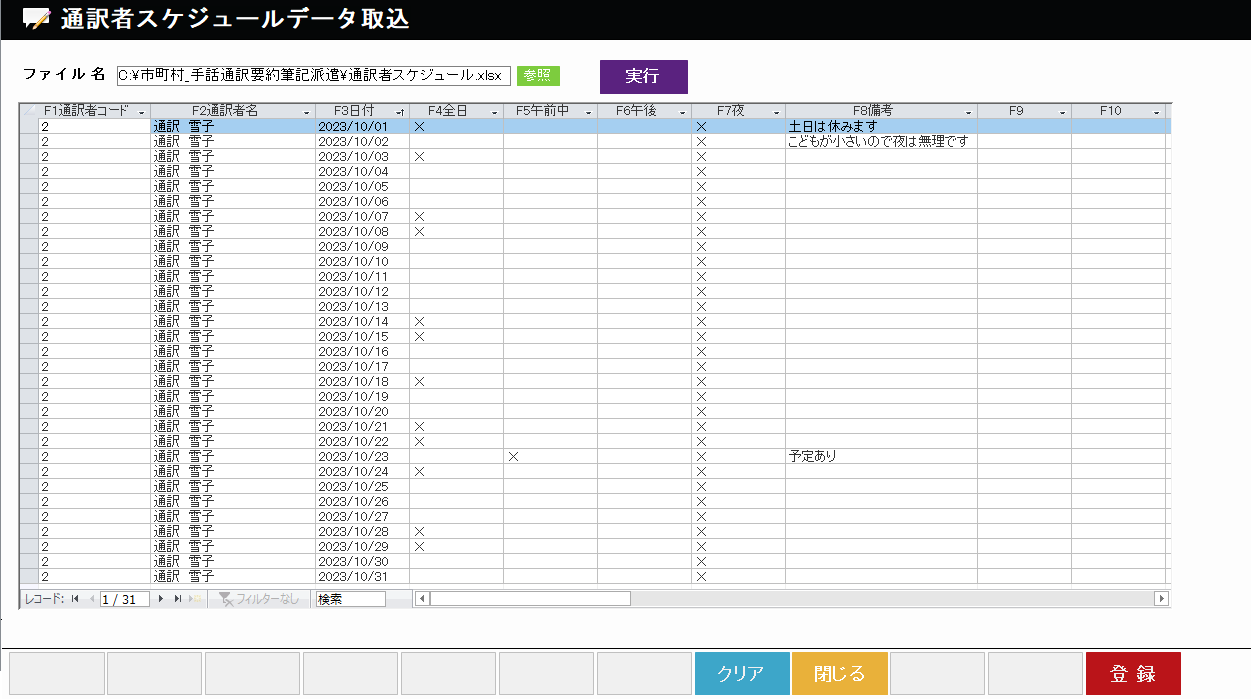Open F5午前中 column dropdown arrow
The width and height of the screenshot is (1251, 699).
588,112
